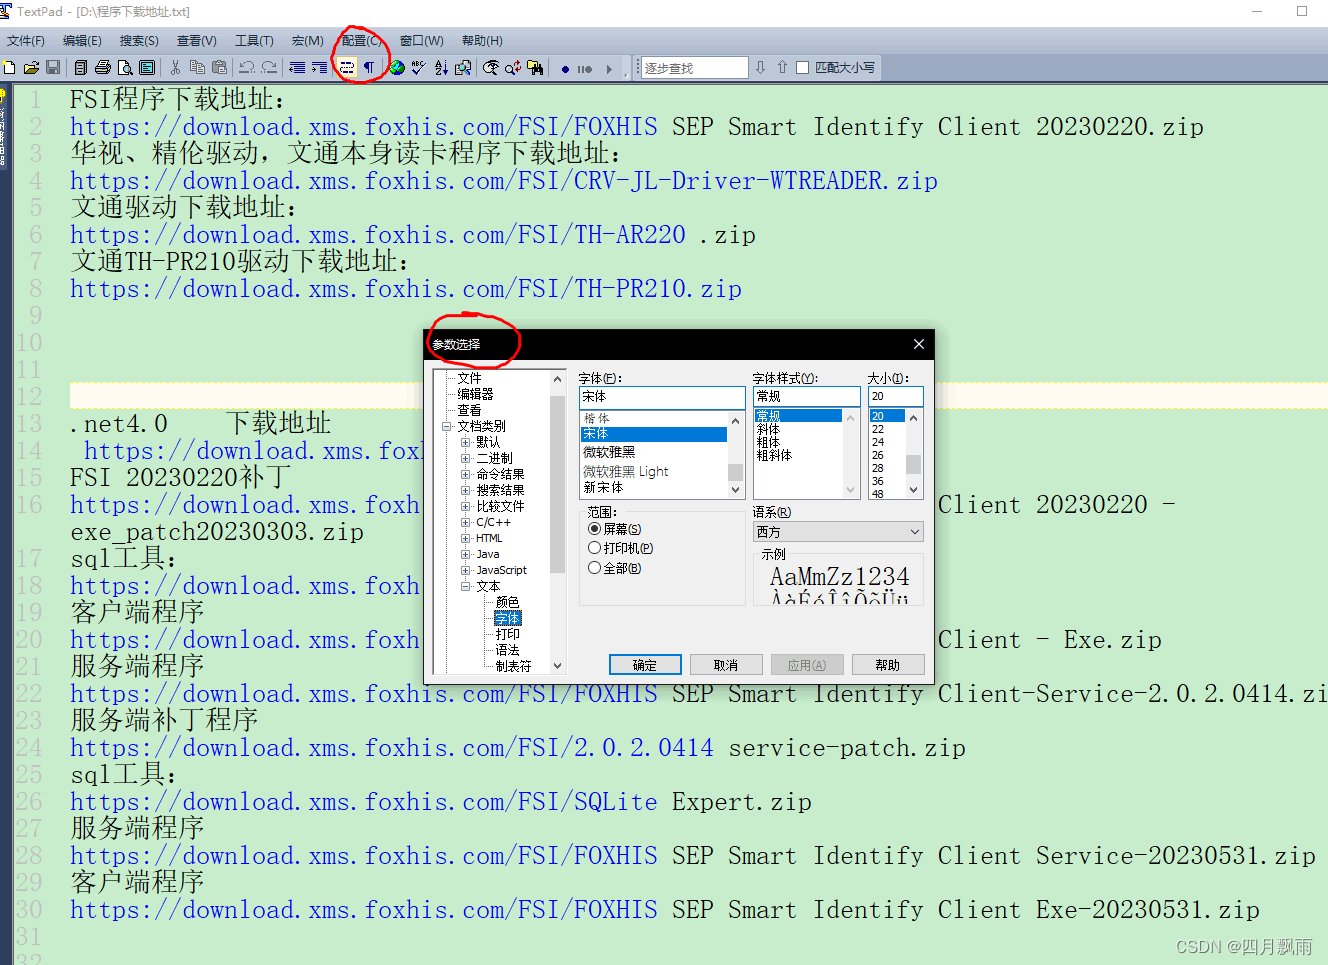The image size is (1328, 965).
Task: Select the 打印机(P) radio button
Action: [594, 548]
